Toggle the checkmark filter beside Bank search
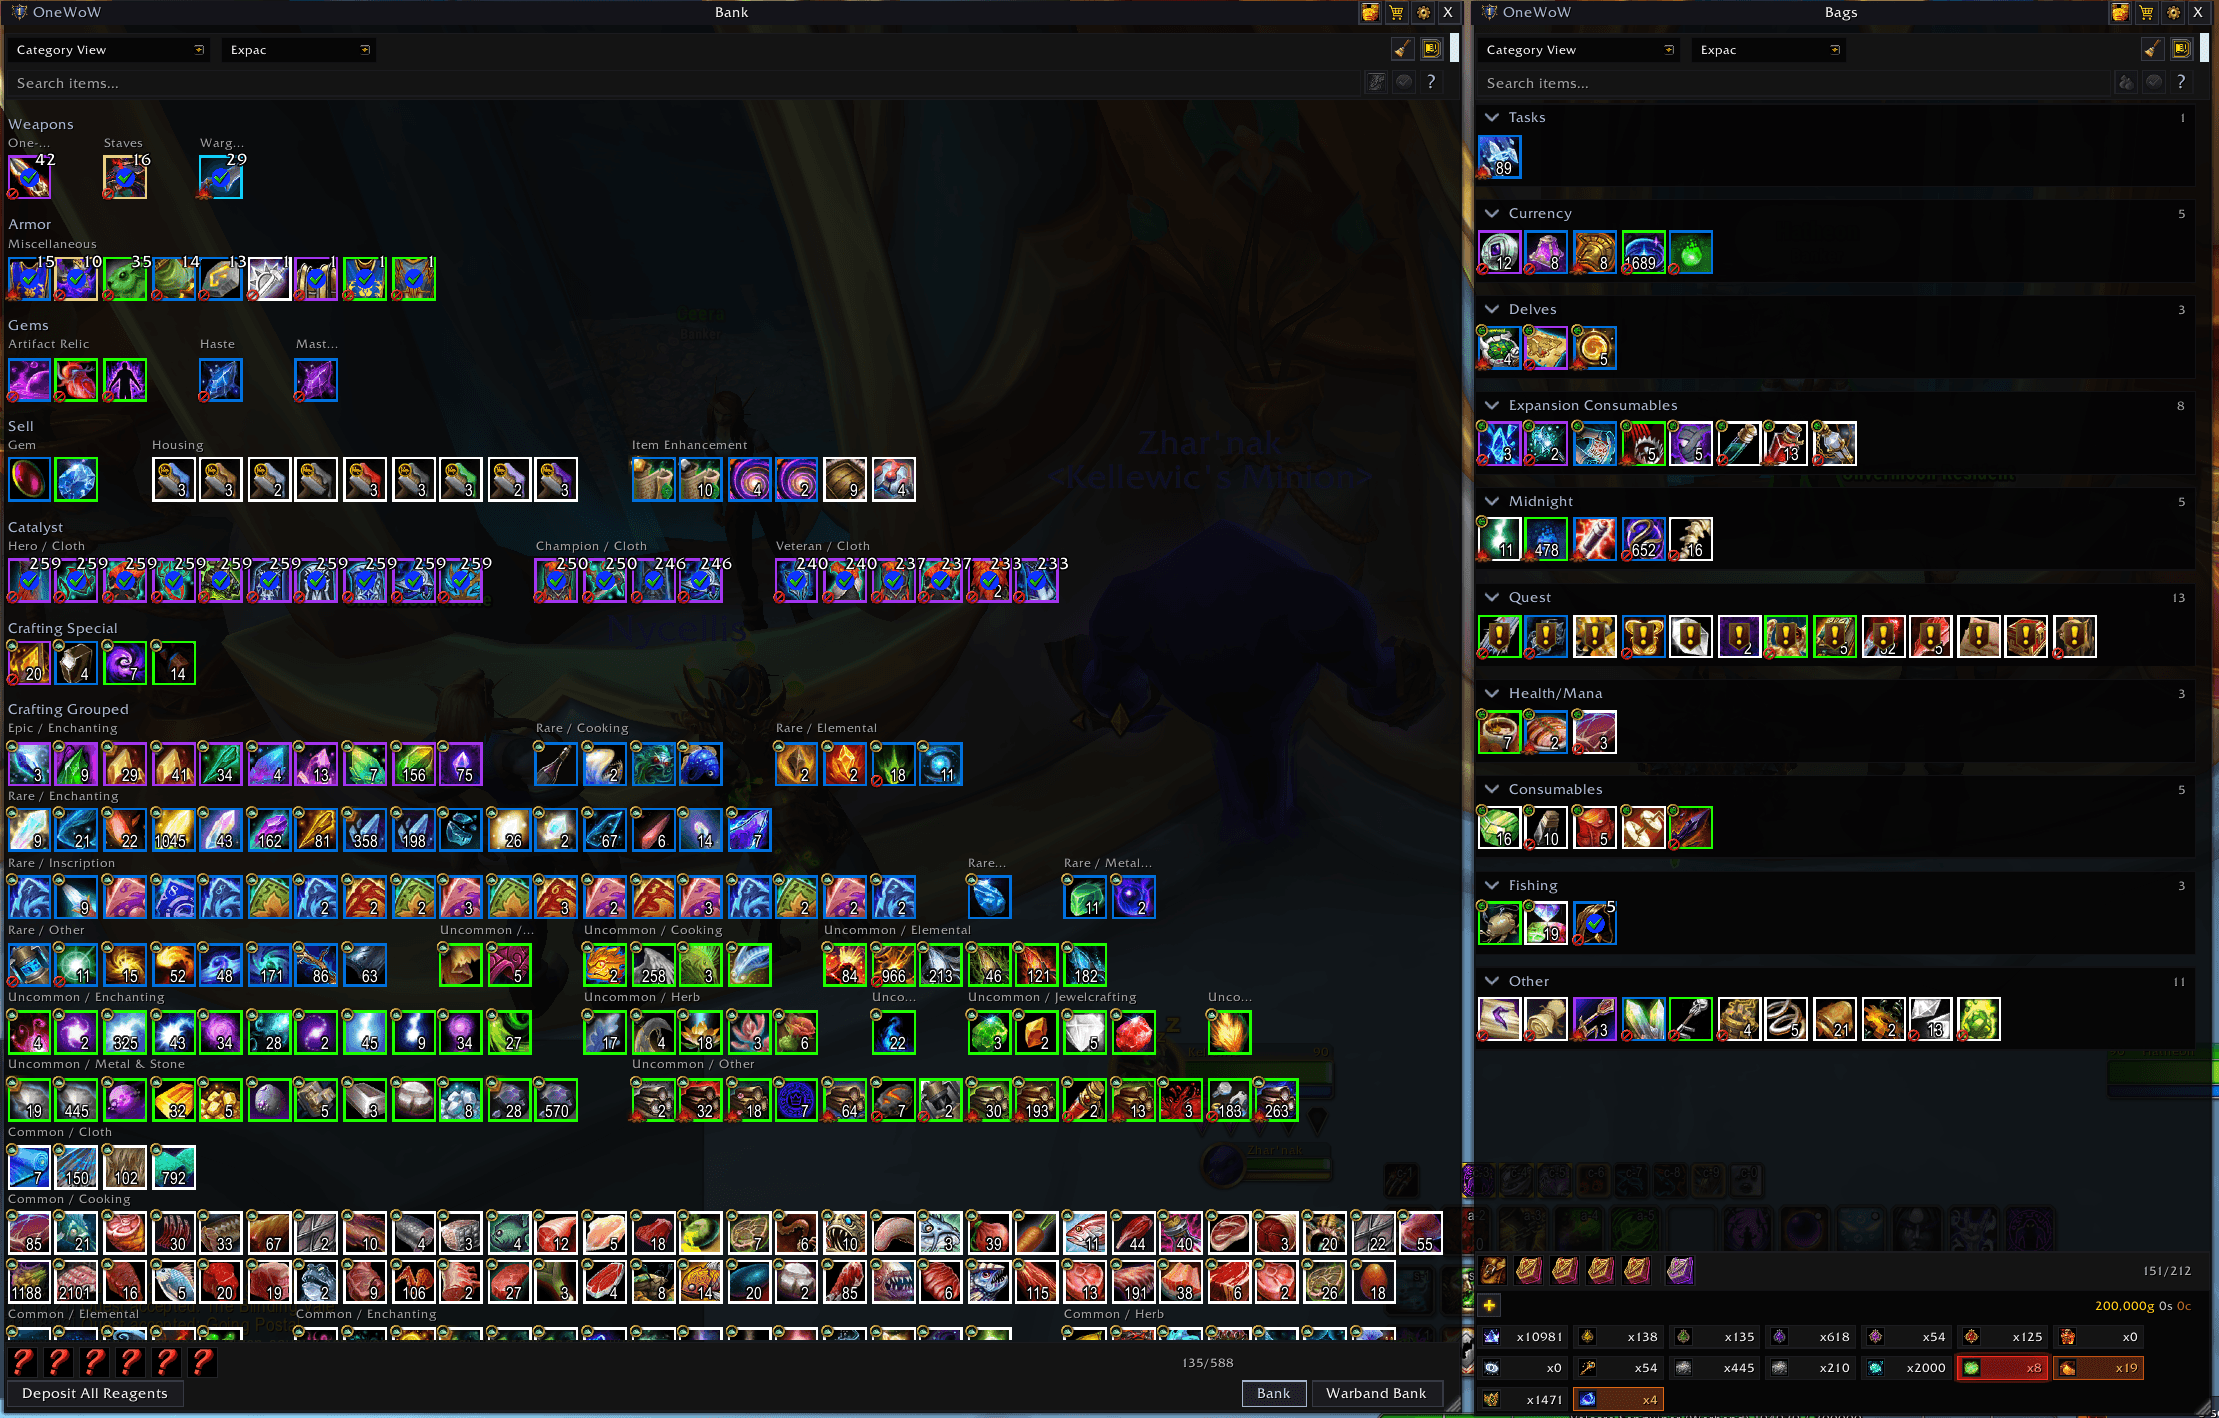This screenshot has height=1418, width=2219. (x=1404, y=82)
